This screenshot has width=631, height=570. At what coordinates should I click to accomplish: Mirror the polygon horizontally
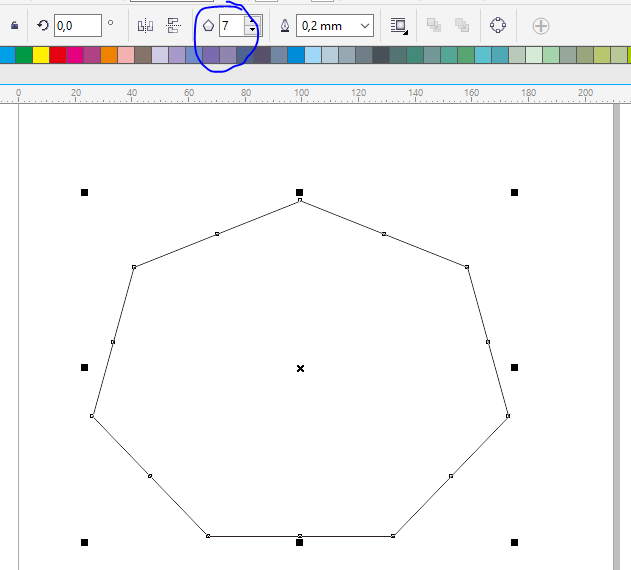tap(145, 26)
